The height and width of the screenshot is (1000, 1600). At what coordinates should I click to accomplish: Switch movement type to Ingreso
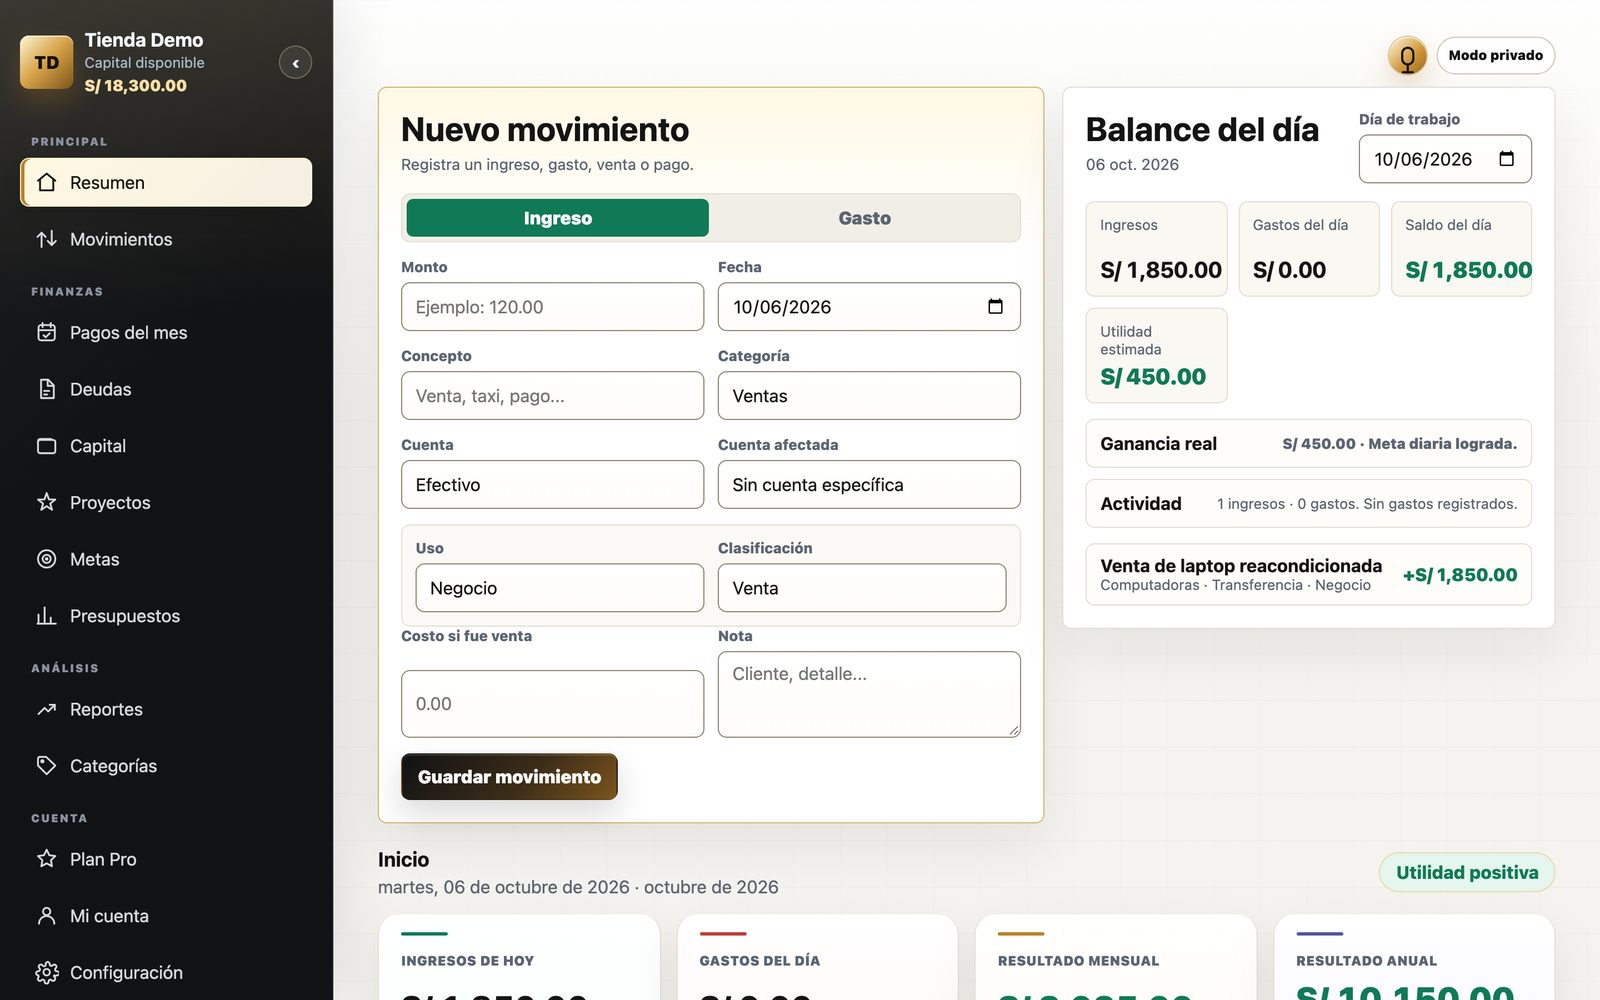pos(558,218)
